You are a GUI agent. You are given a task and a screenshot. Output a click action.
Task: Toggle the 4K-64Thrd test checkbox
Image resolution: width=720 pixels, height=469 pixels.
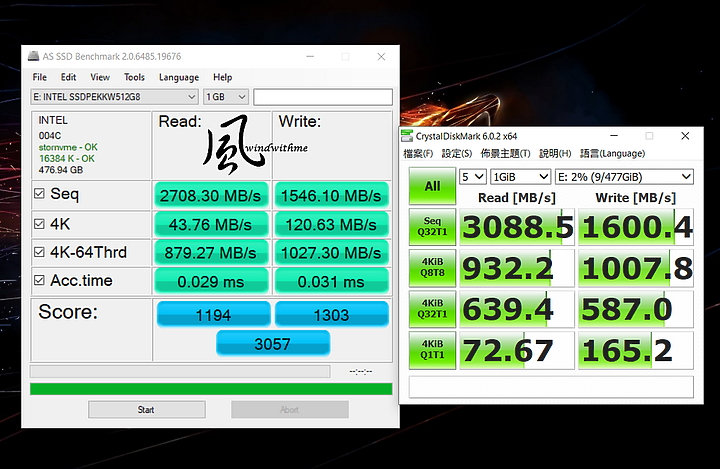39,252
